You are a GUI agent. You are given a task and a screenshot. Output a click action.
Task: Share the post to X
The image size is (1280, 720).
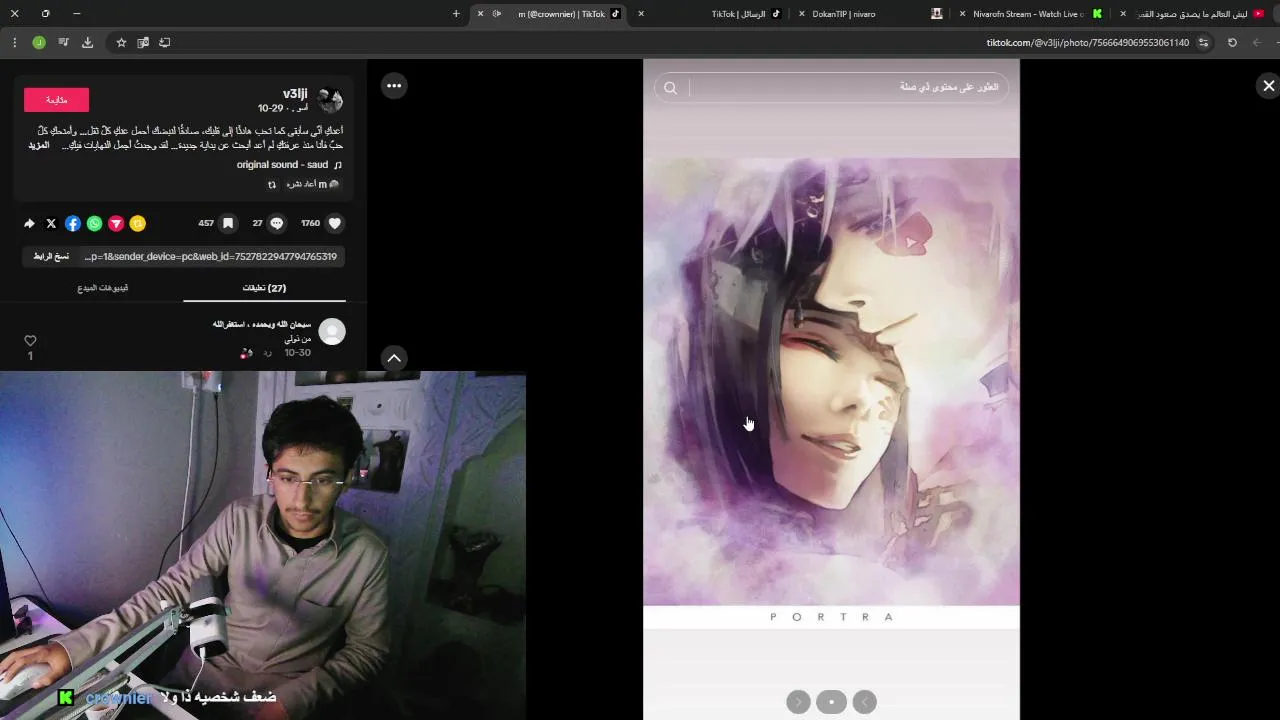pos(51,223)
